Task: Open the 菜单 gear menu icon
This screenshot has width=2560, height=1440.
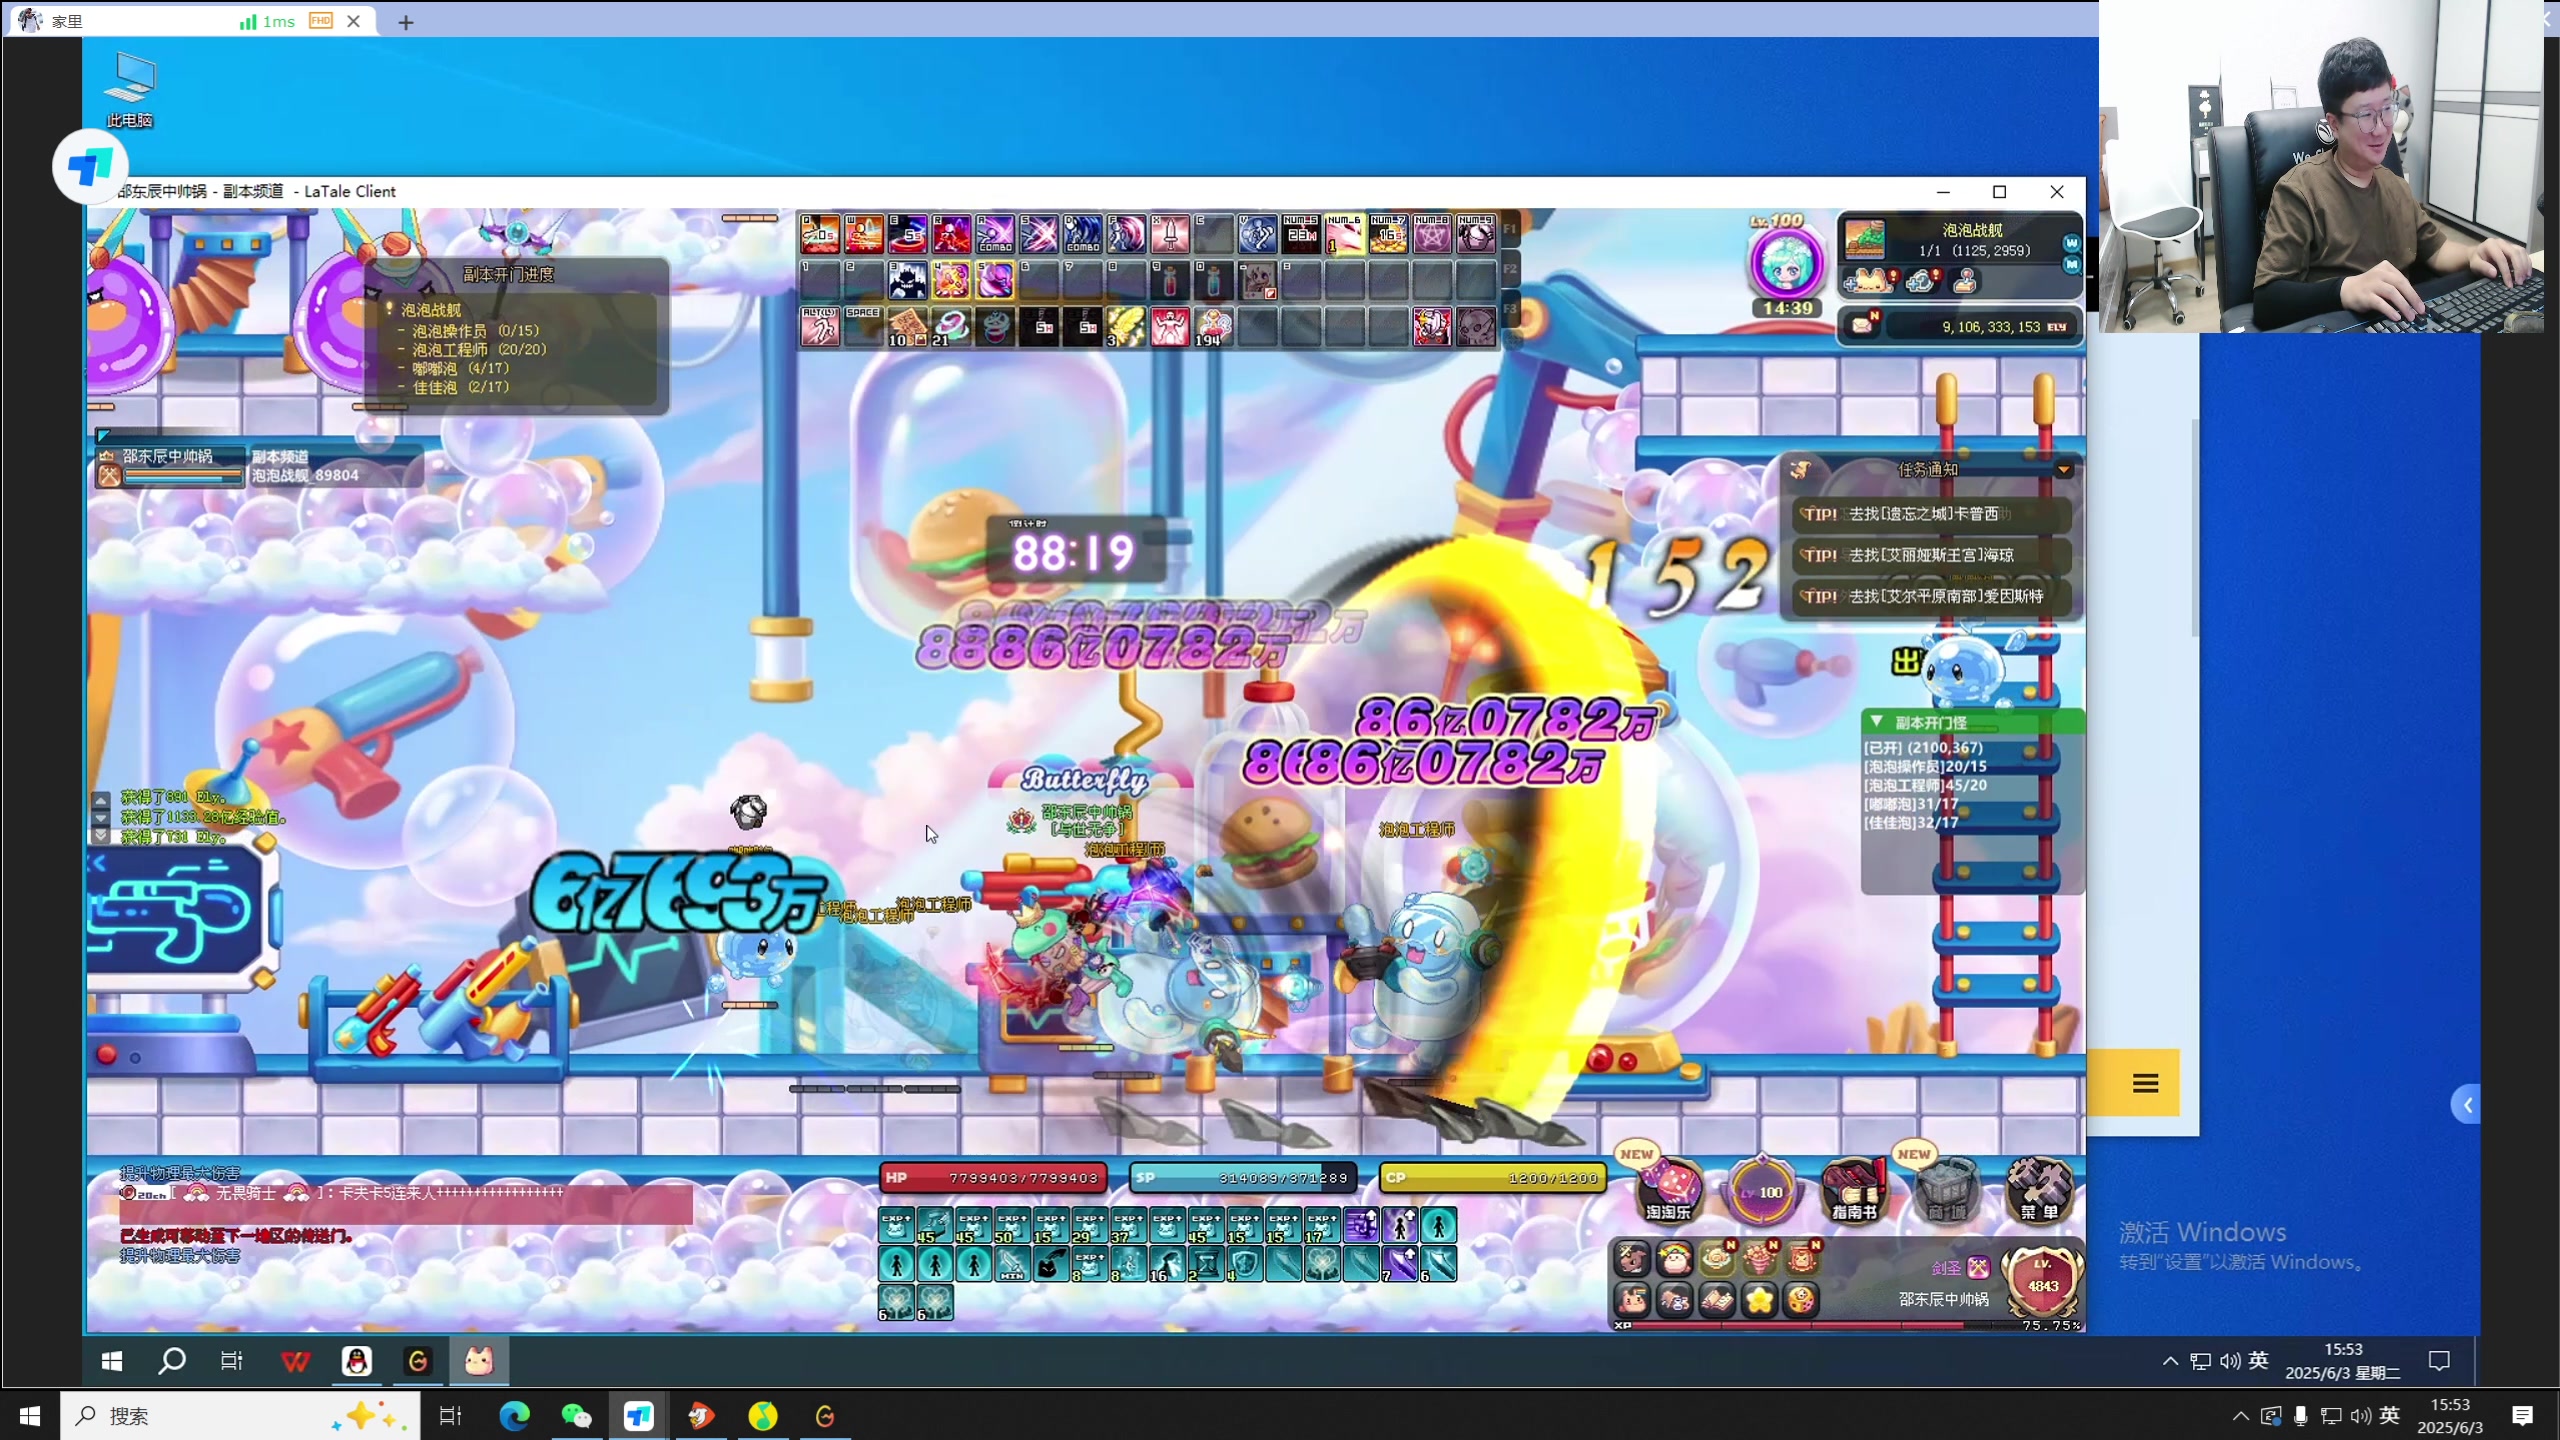Action: coord(2039,1190)
